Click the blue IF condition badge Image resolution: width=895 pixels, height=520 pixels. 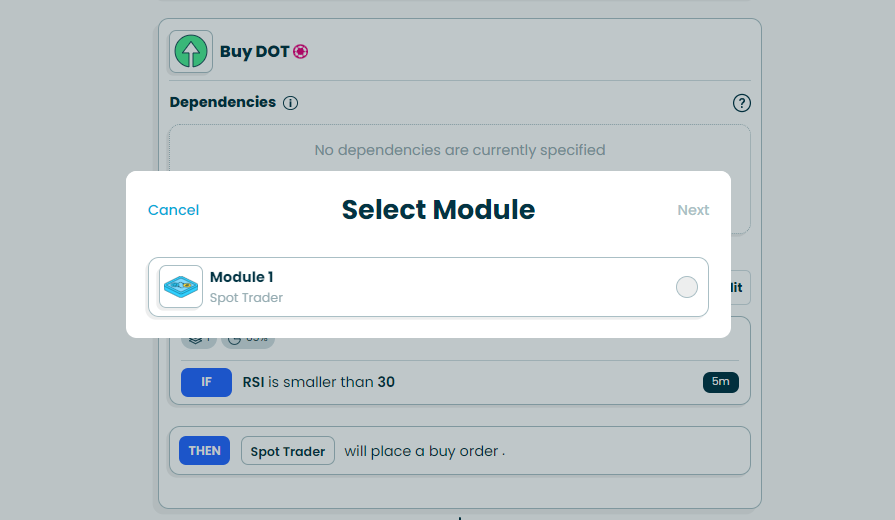206,382
